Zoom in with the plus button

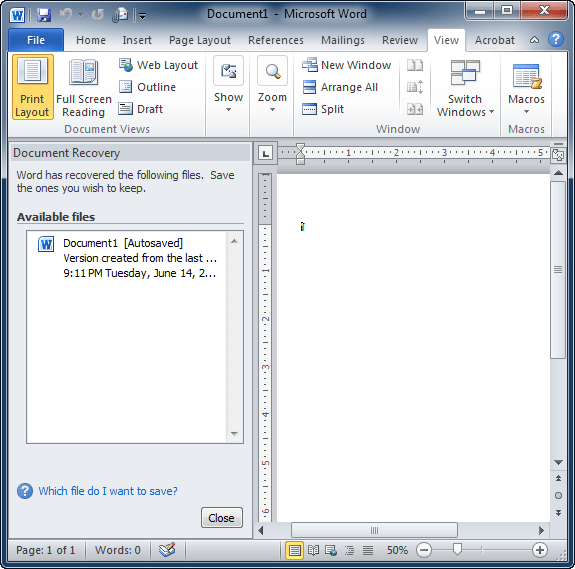539,550
